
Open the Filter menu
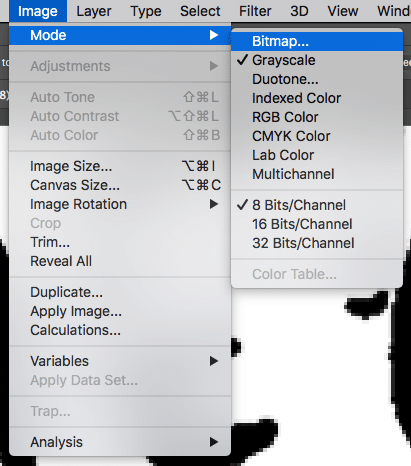[255, 11]
